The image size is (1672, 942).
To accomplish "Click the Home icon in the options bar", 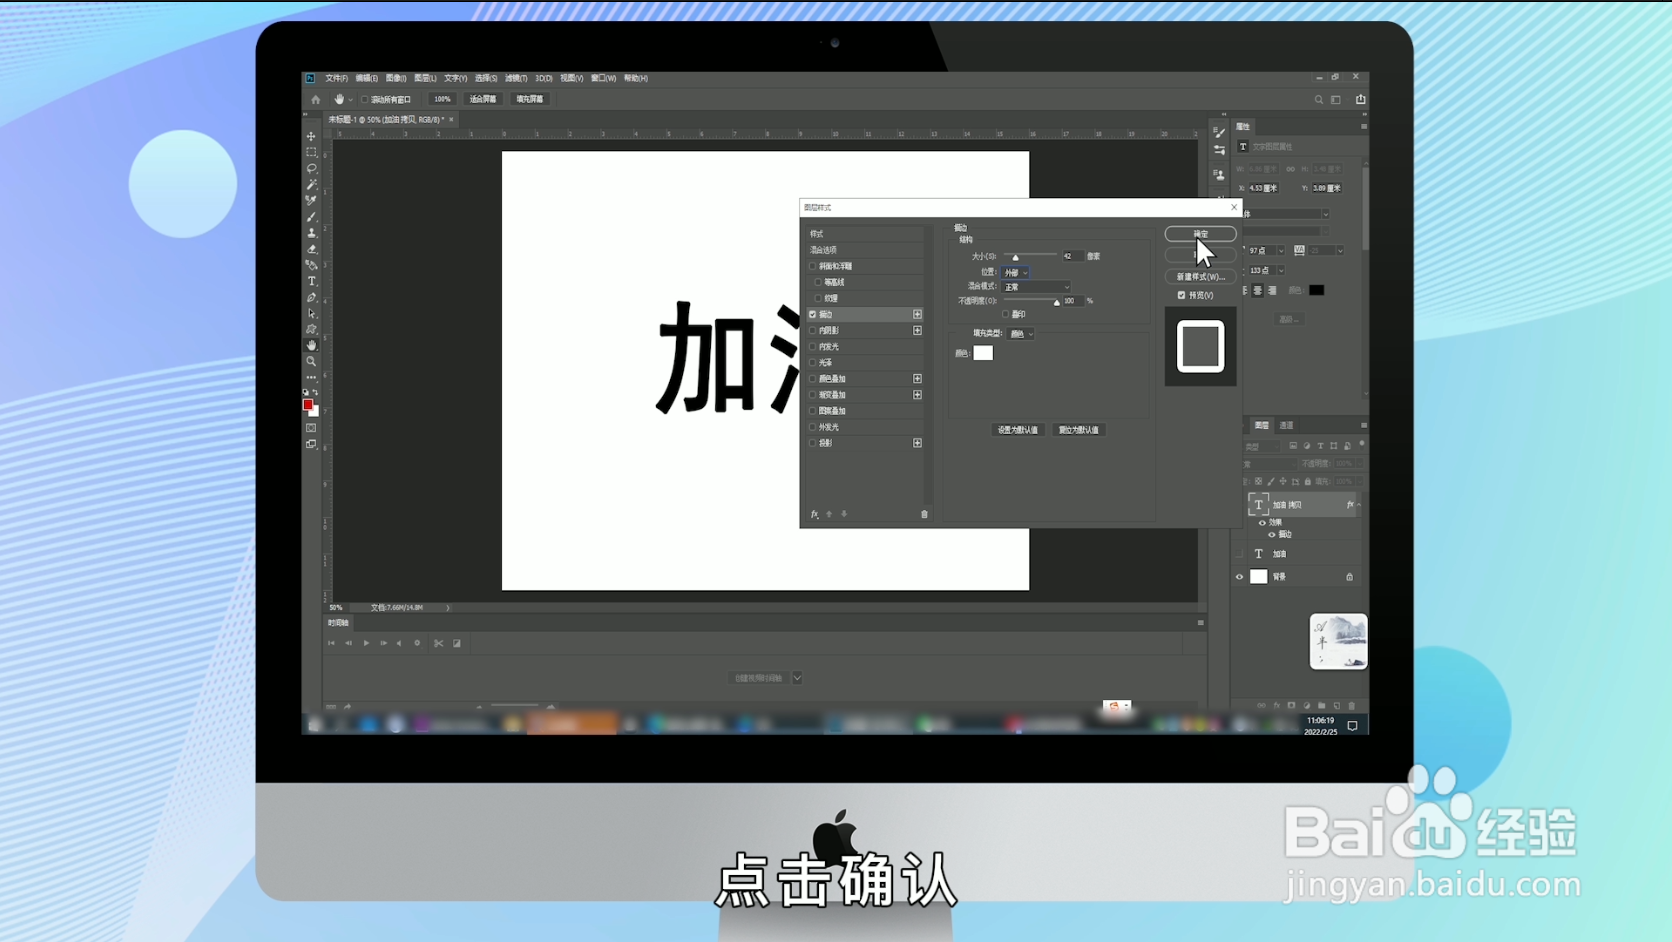I will click(x=314, y=99).
